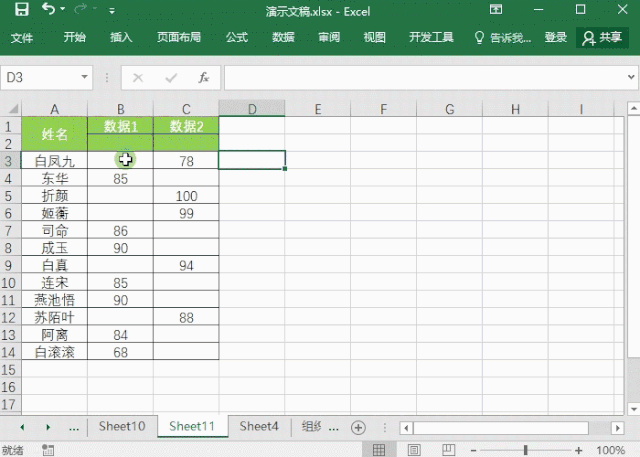Expand the Name Box dropdown arrow

[x=84, y=77]
